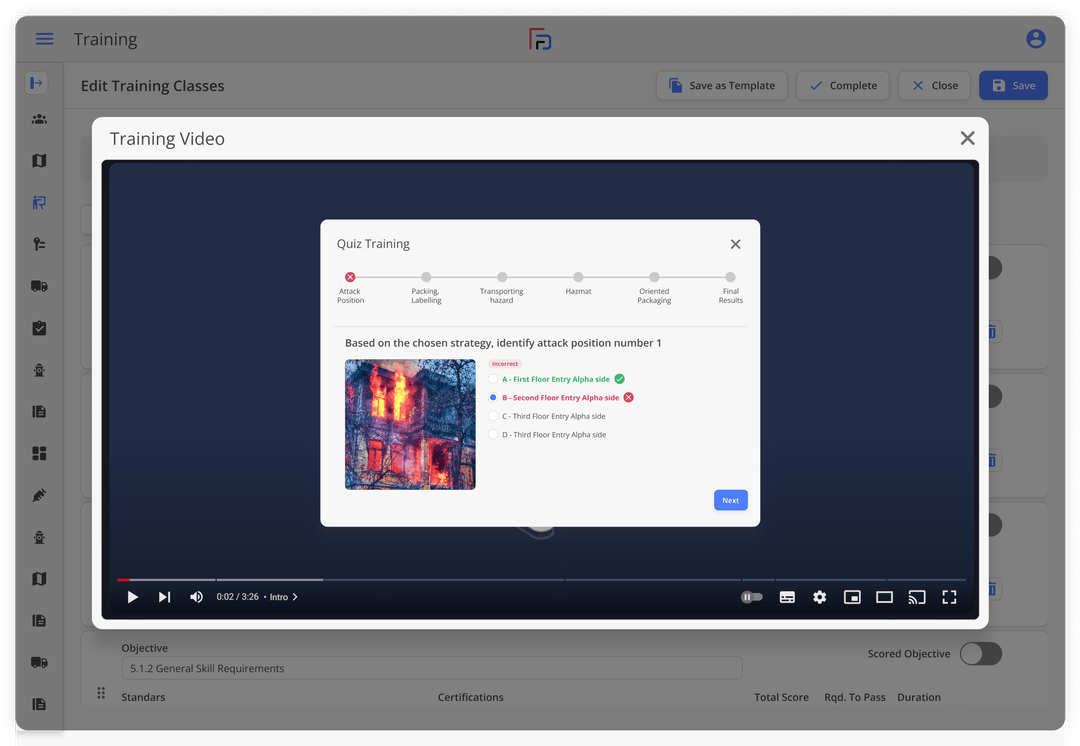Enter fullscreen video mode

(x=949, y=597)
